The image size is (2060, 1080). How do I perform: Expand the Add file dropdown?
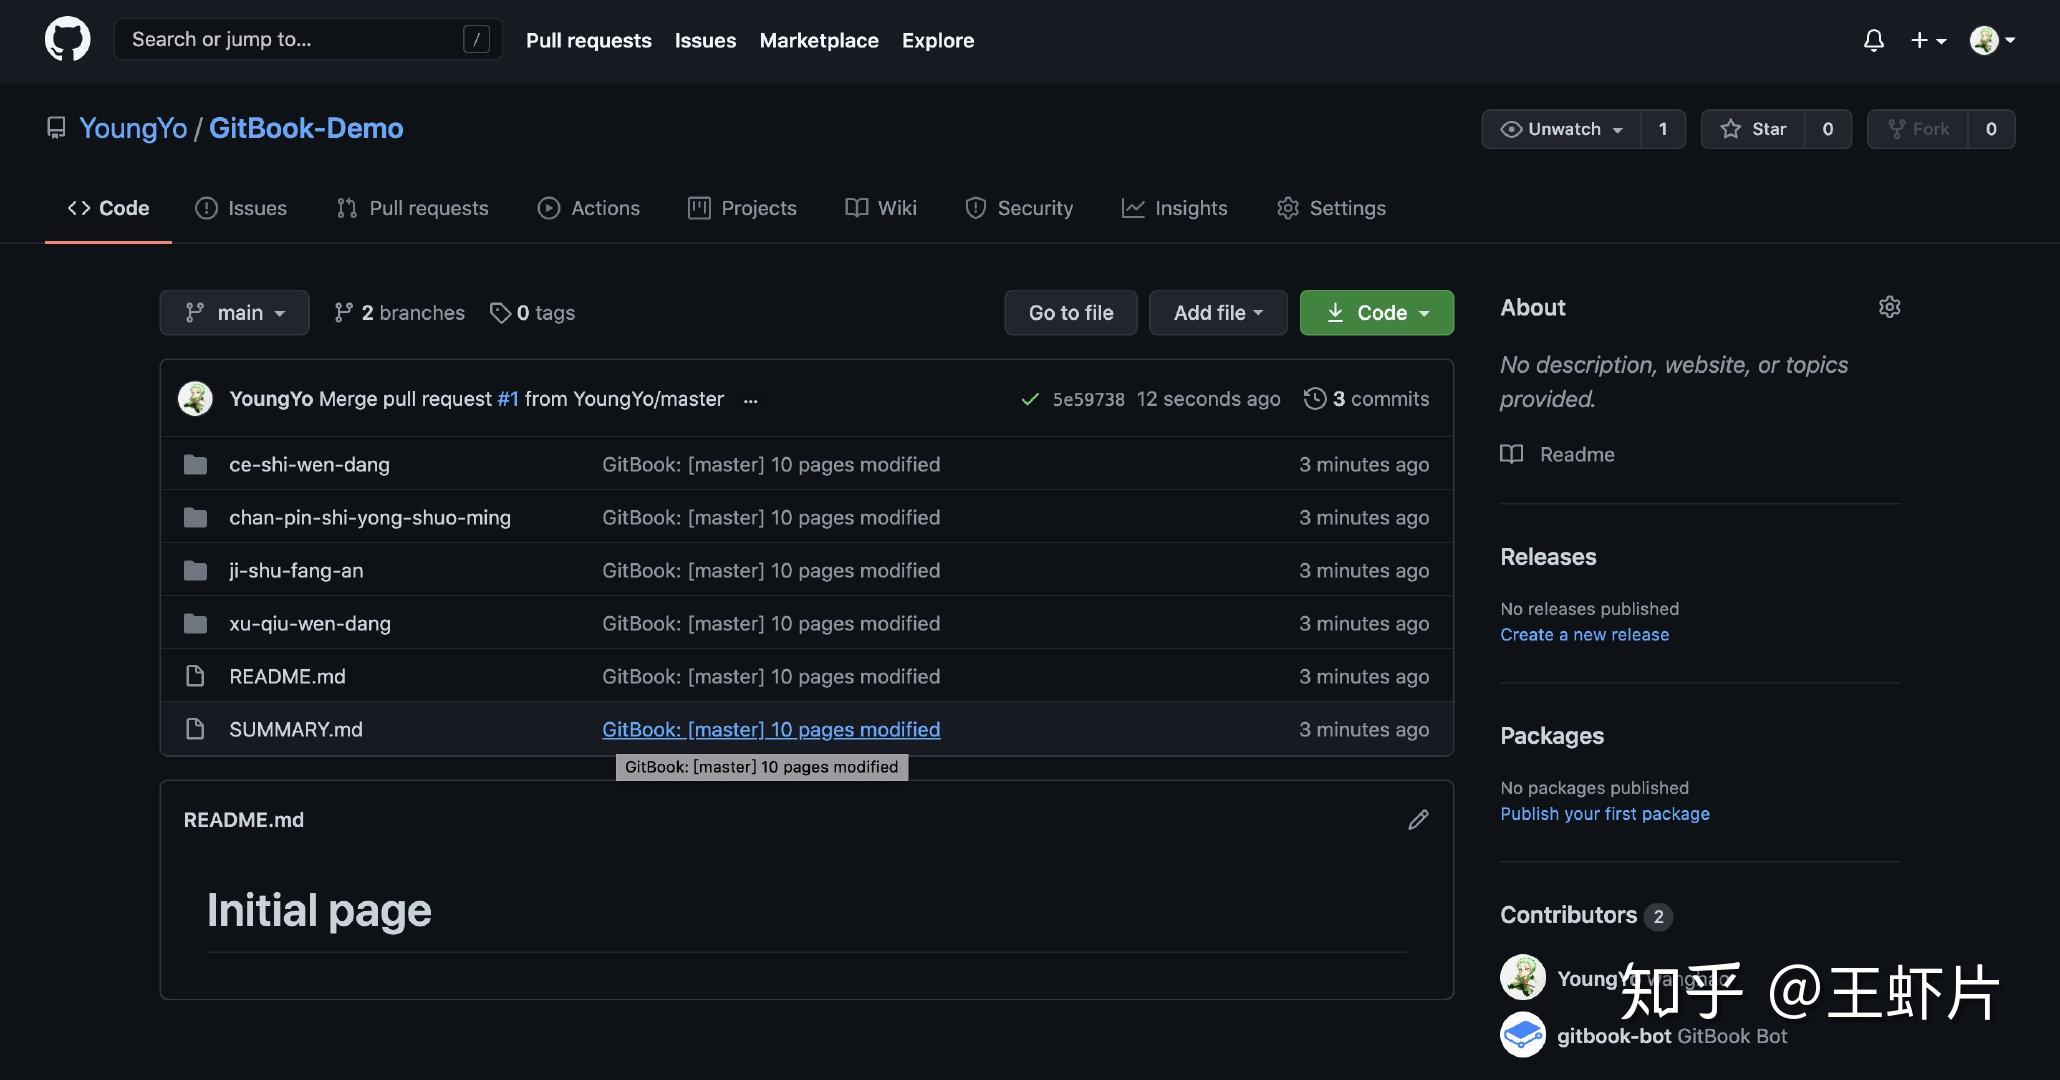tap(1217, 313)
